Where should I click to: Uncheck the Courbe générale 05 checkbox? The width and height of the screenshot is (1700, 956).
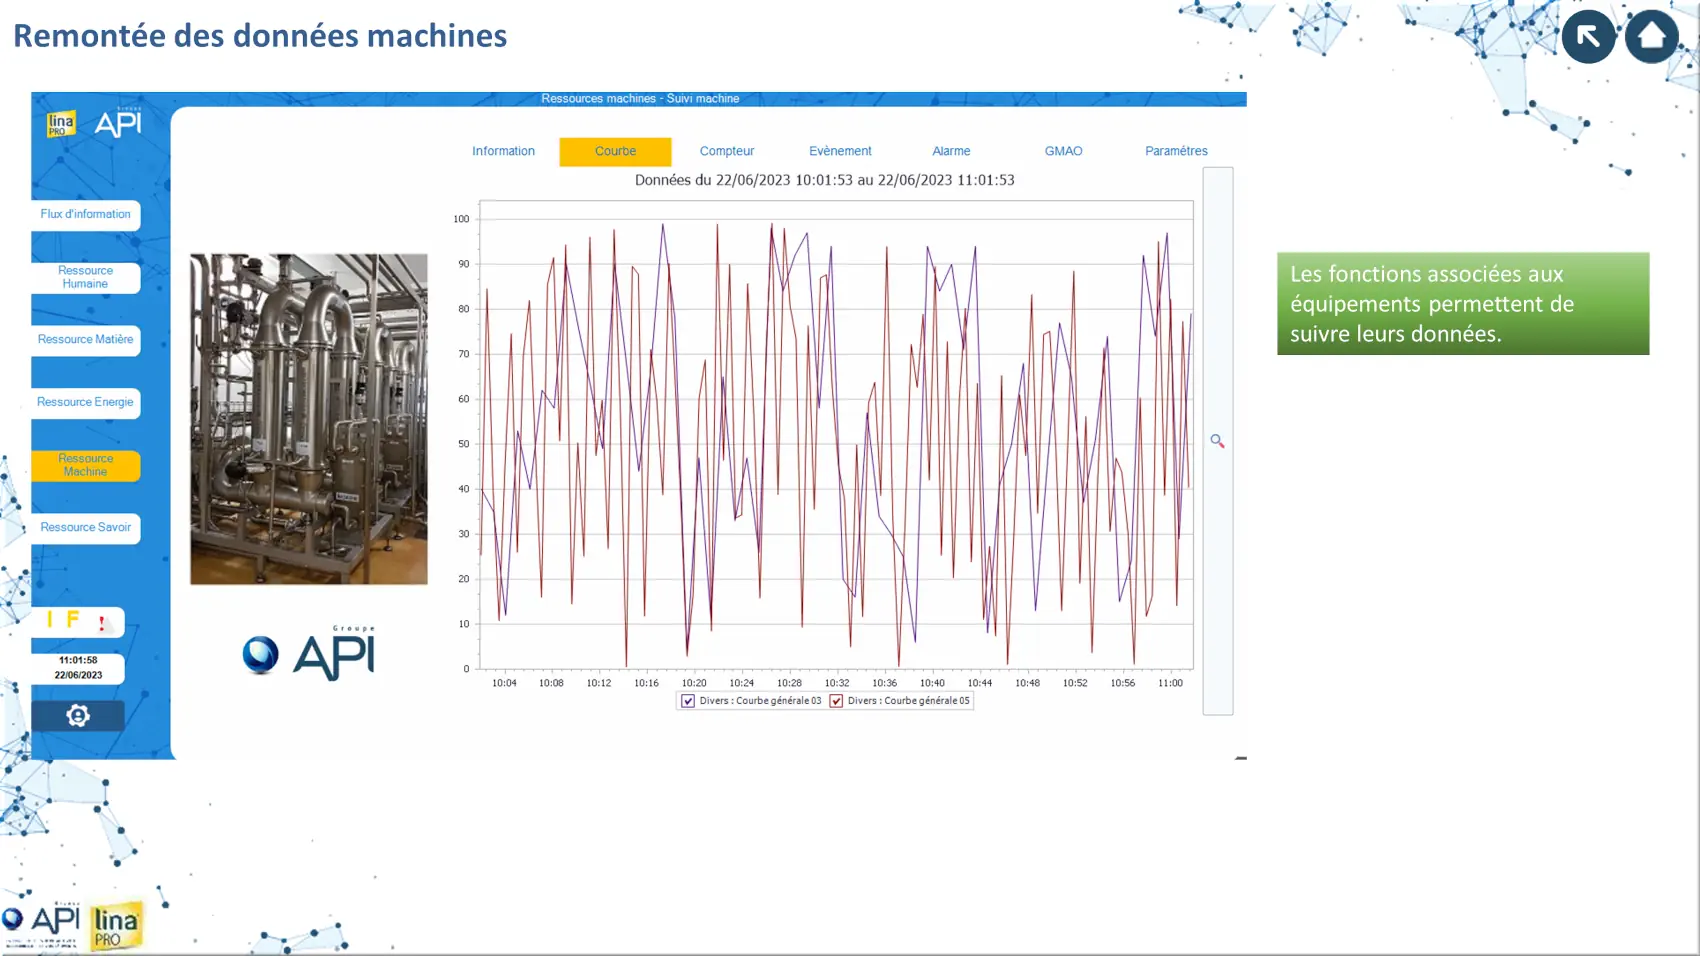coord(836,701)
